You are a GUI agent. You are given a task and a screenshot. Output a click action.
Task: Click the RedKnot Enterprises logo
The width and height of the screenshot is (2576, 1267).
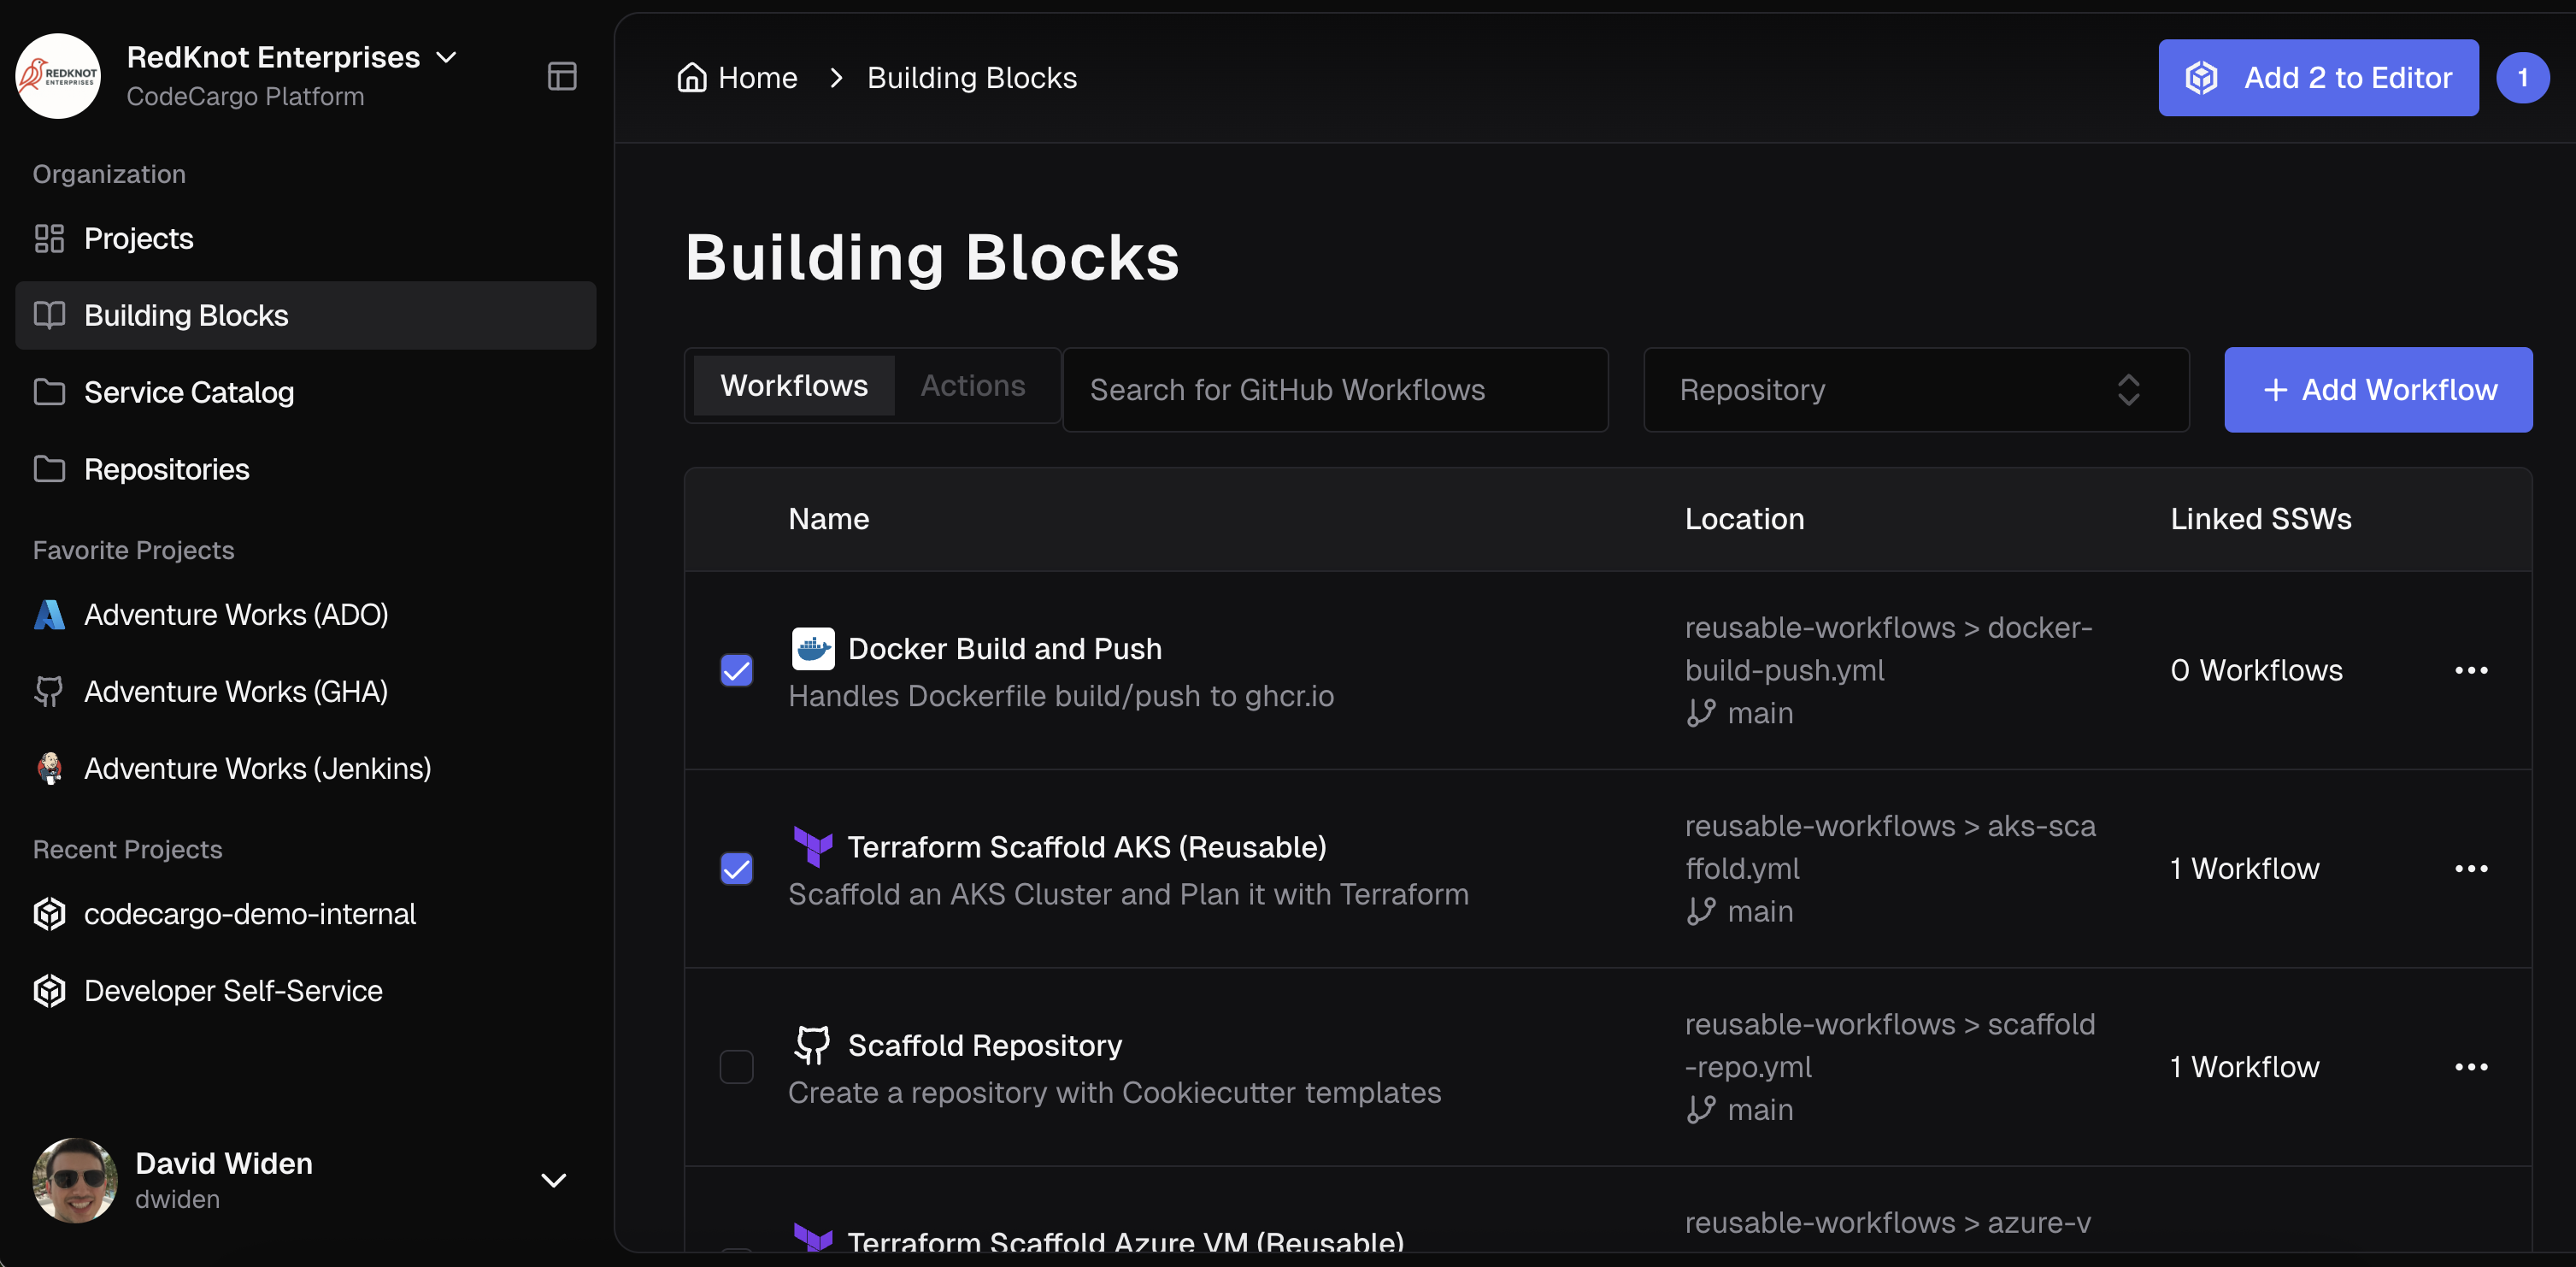(57, 75)
